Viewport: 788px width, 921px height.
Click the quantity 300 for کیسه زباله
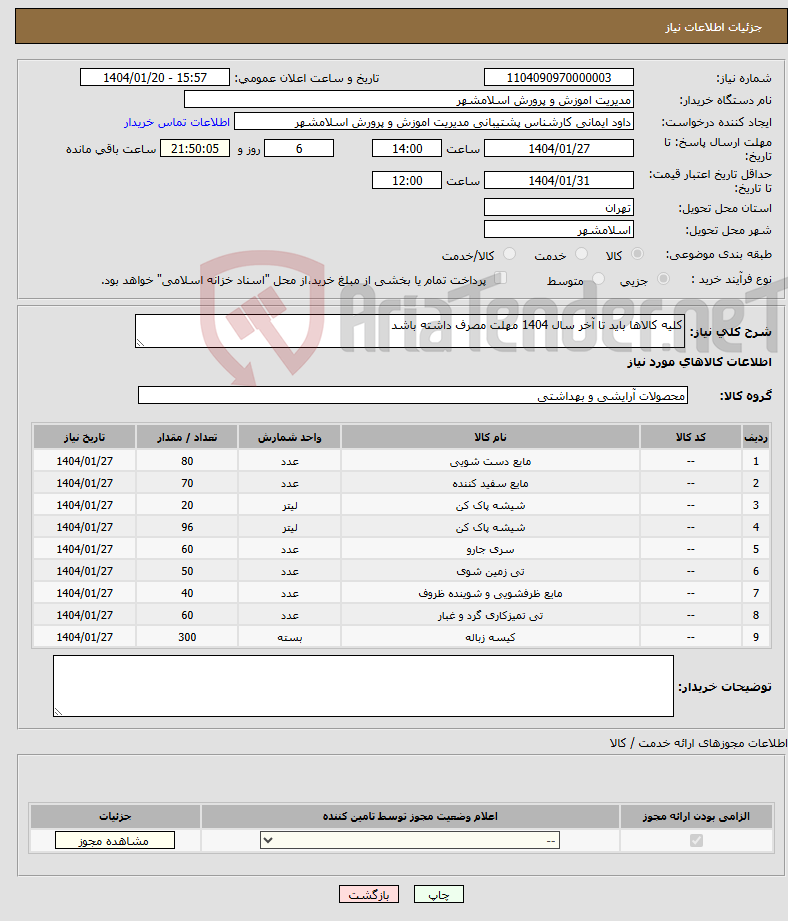coord(187,637)
